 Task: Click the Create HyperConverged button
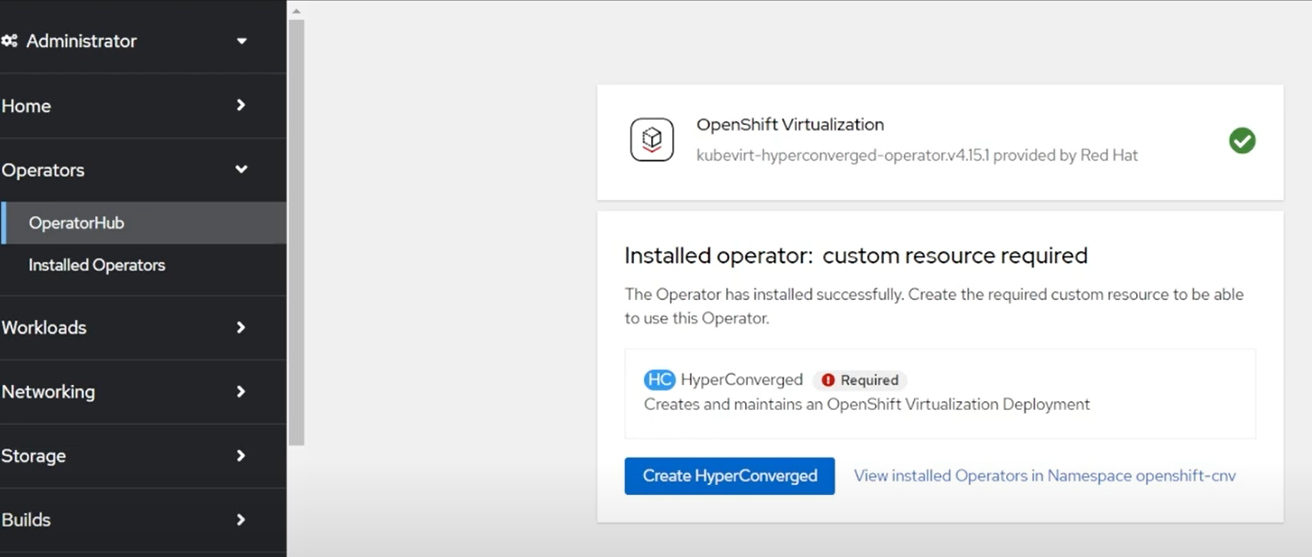point(730,476)
